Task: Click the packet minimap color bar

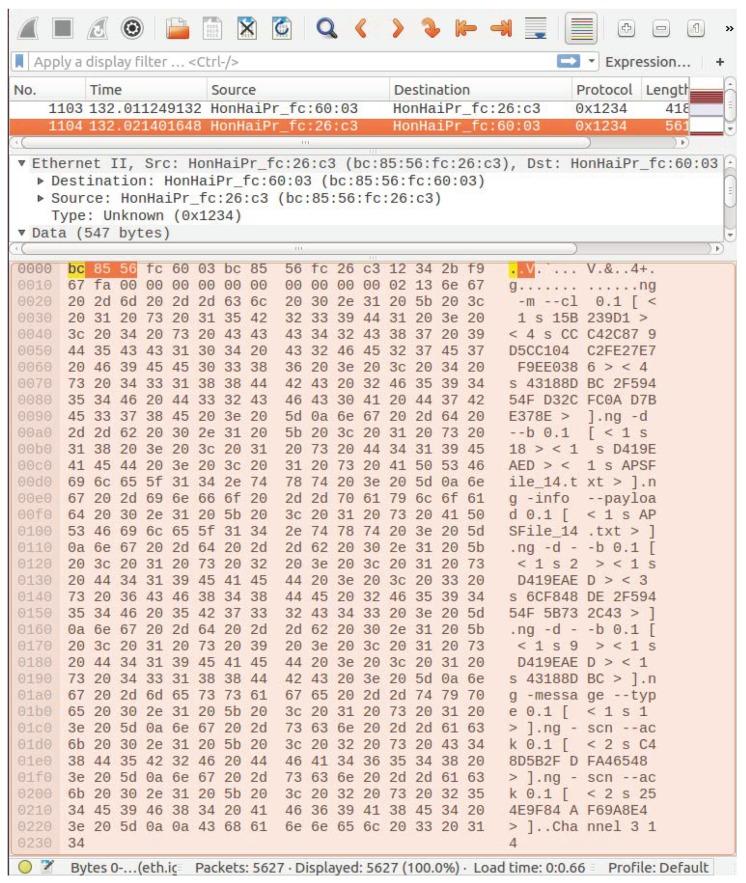Action: click(707, 107)
